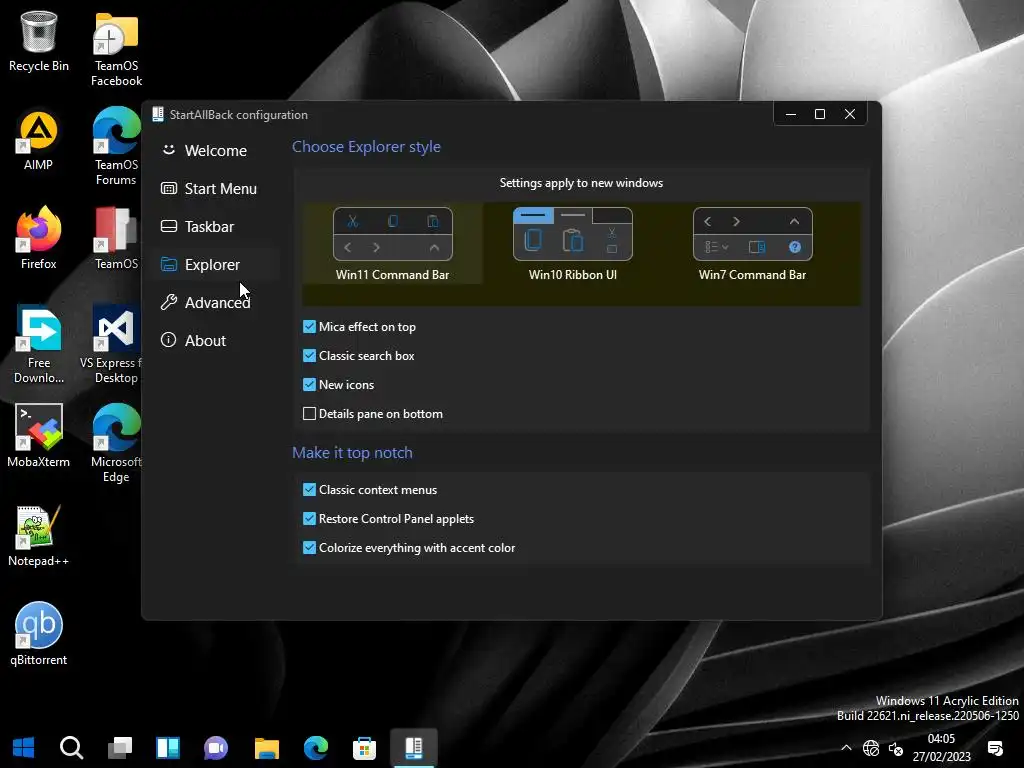
Task: Open Task View from the taskbar
Action: 120,747
